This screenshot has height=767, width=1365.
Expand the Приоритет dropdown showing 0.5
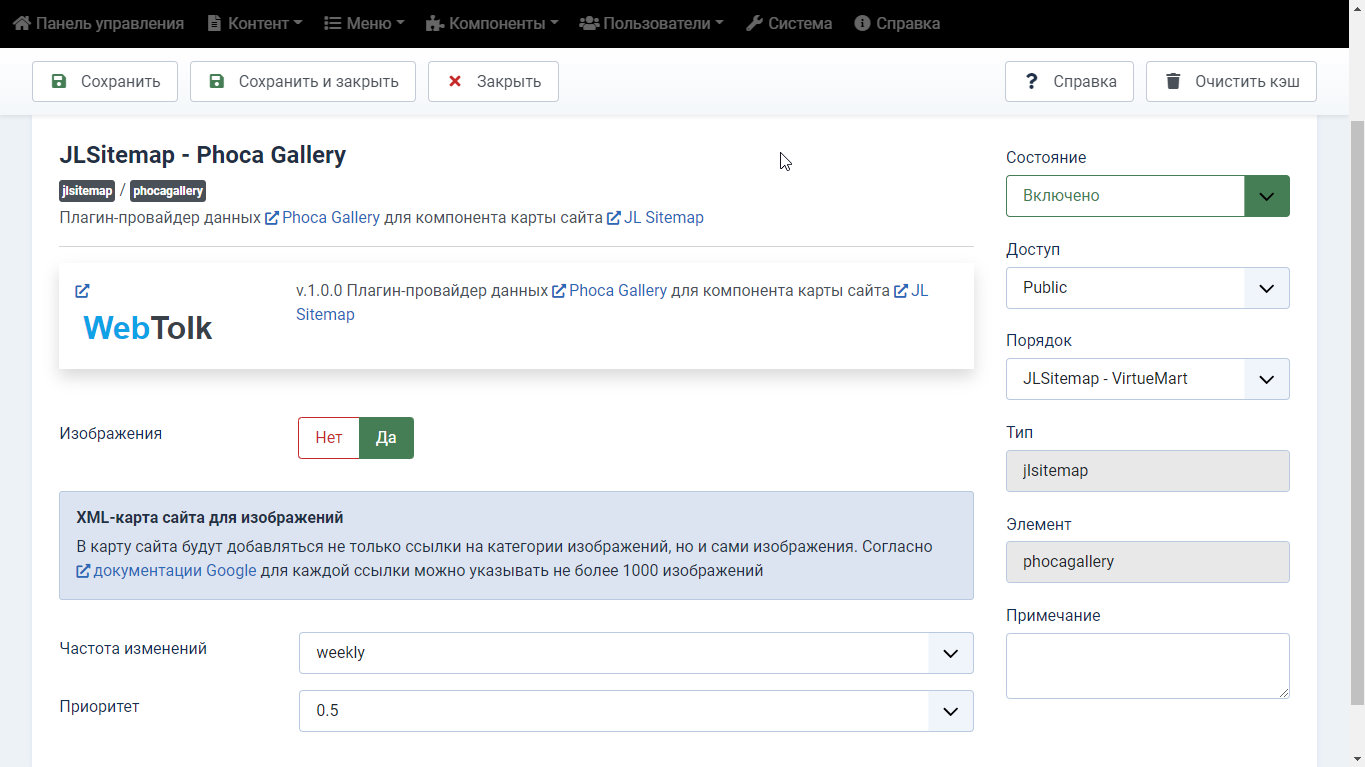coord(636,711)
